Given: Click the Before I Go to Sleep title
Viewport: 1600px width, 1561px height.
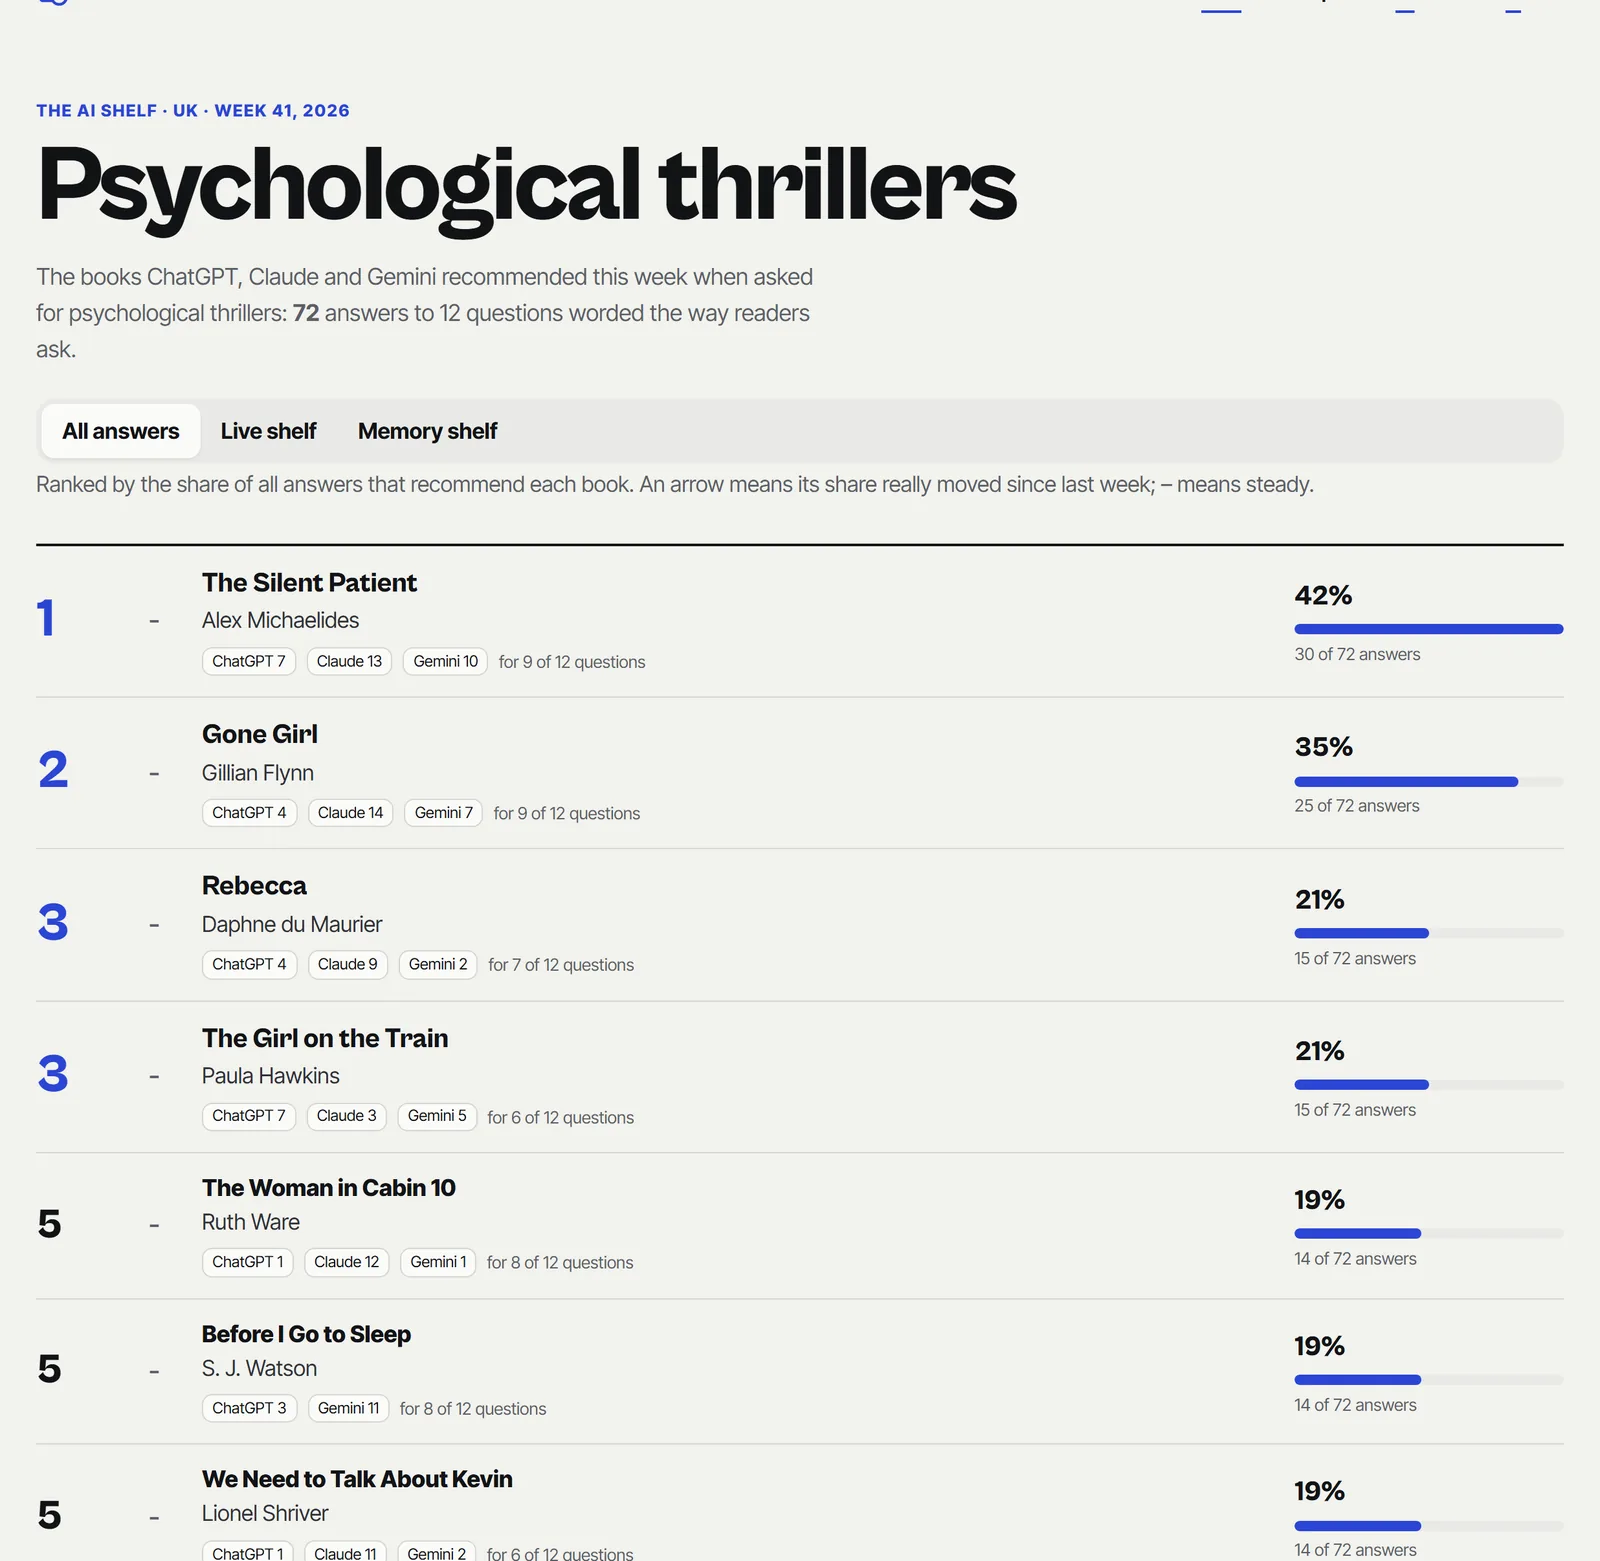Looking at the screenshot, I should pyautogui.click(x=306, y=1334).
